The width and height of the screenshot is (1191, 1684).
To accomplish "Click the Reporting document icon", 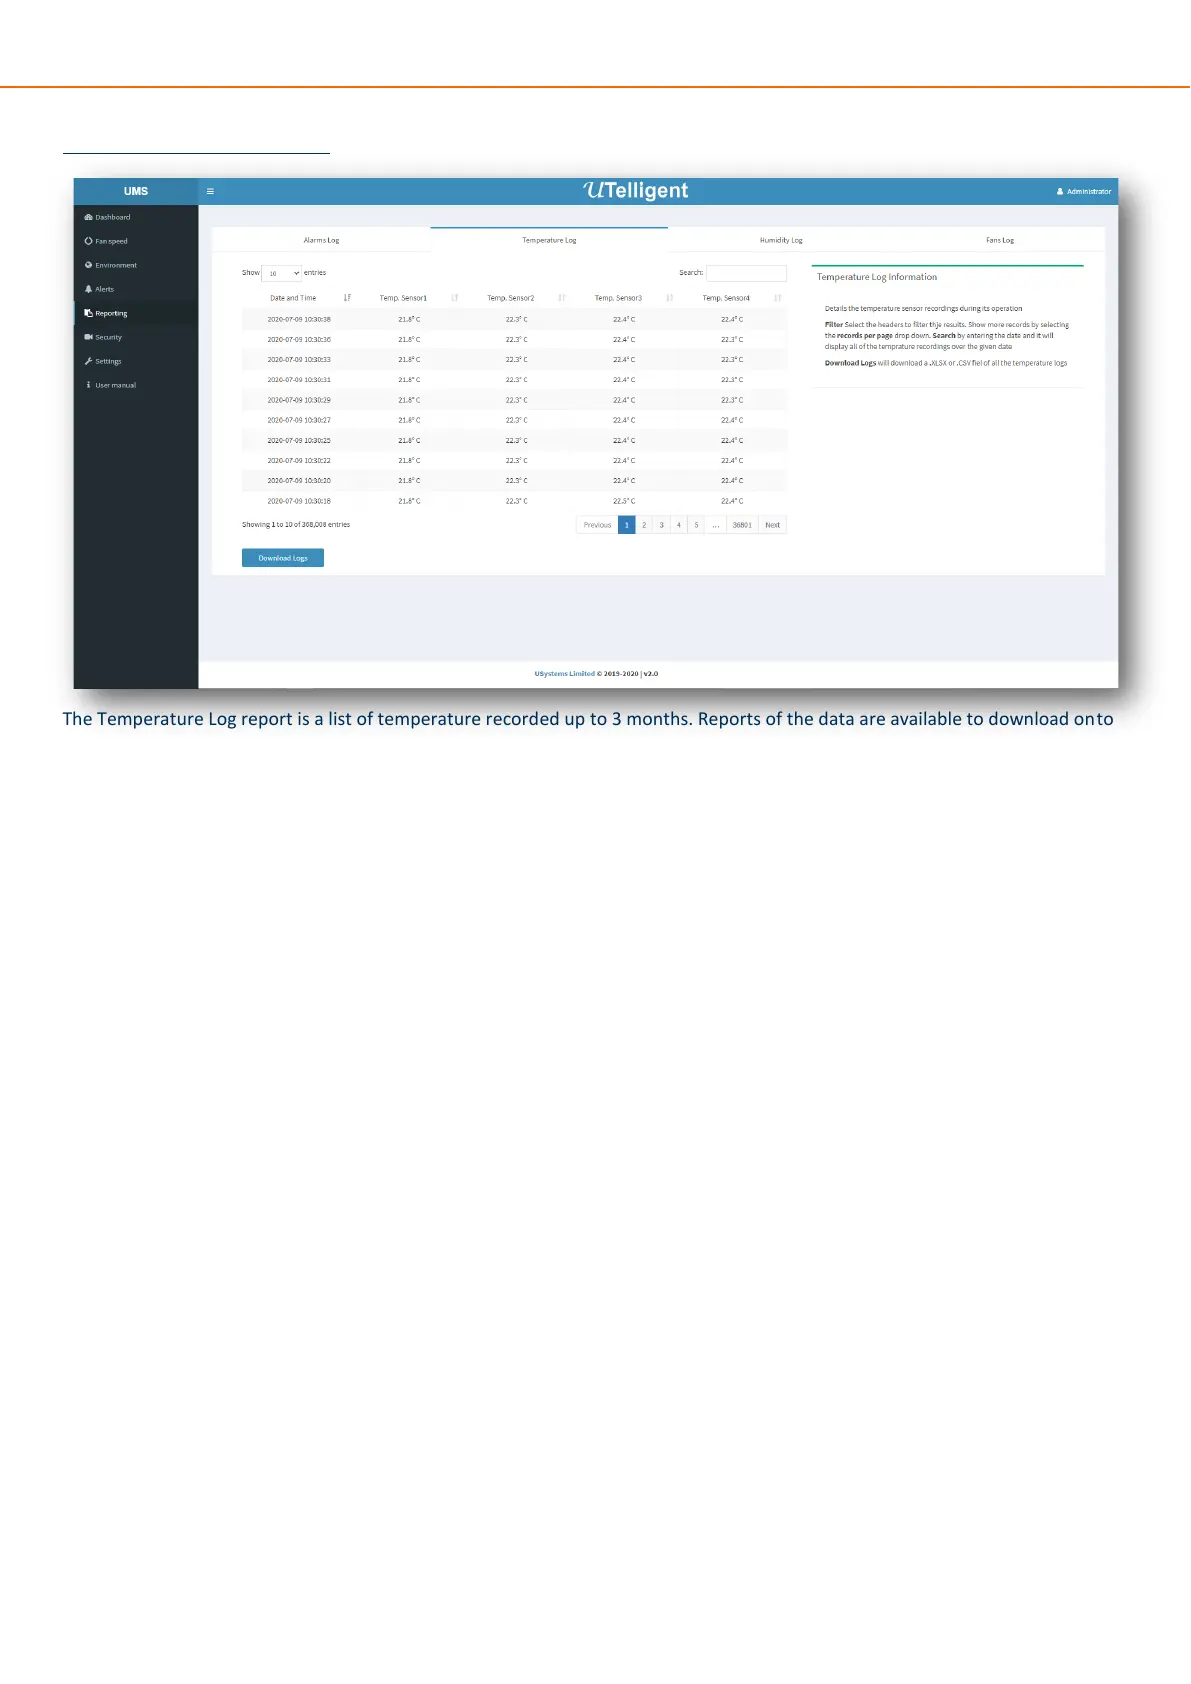I will click(89, 313).
